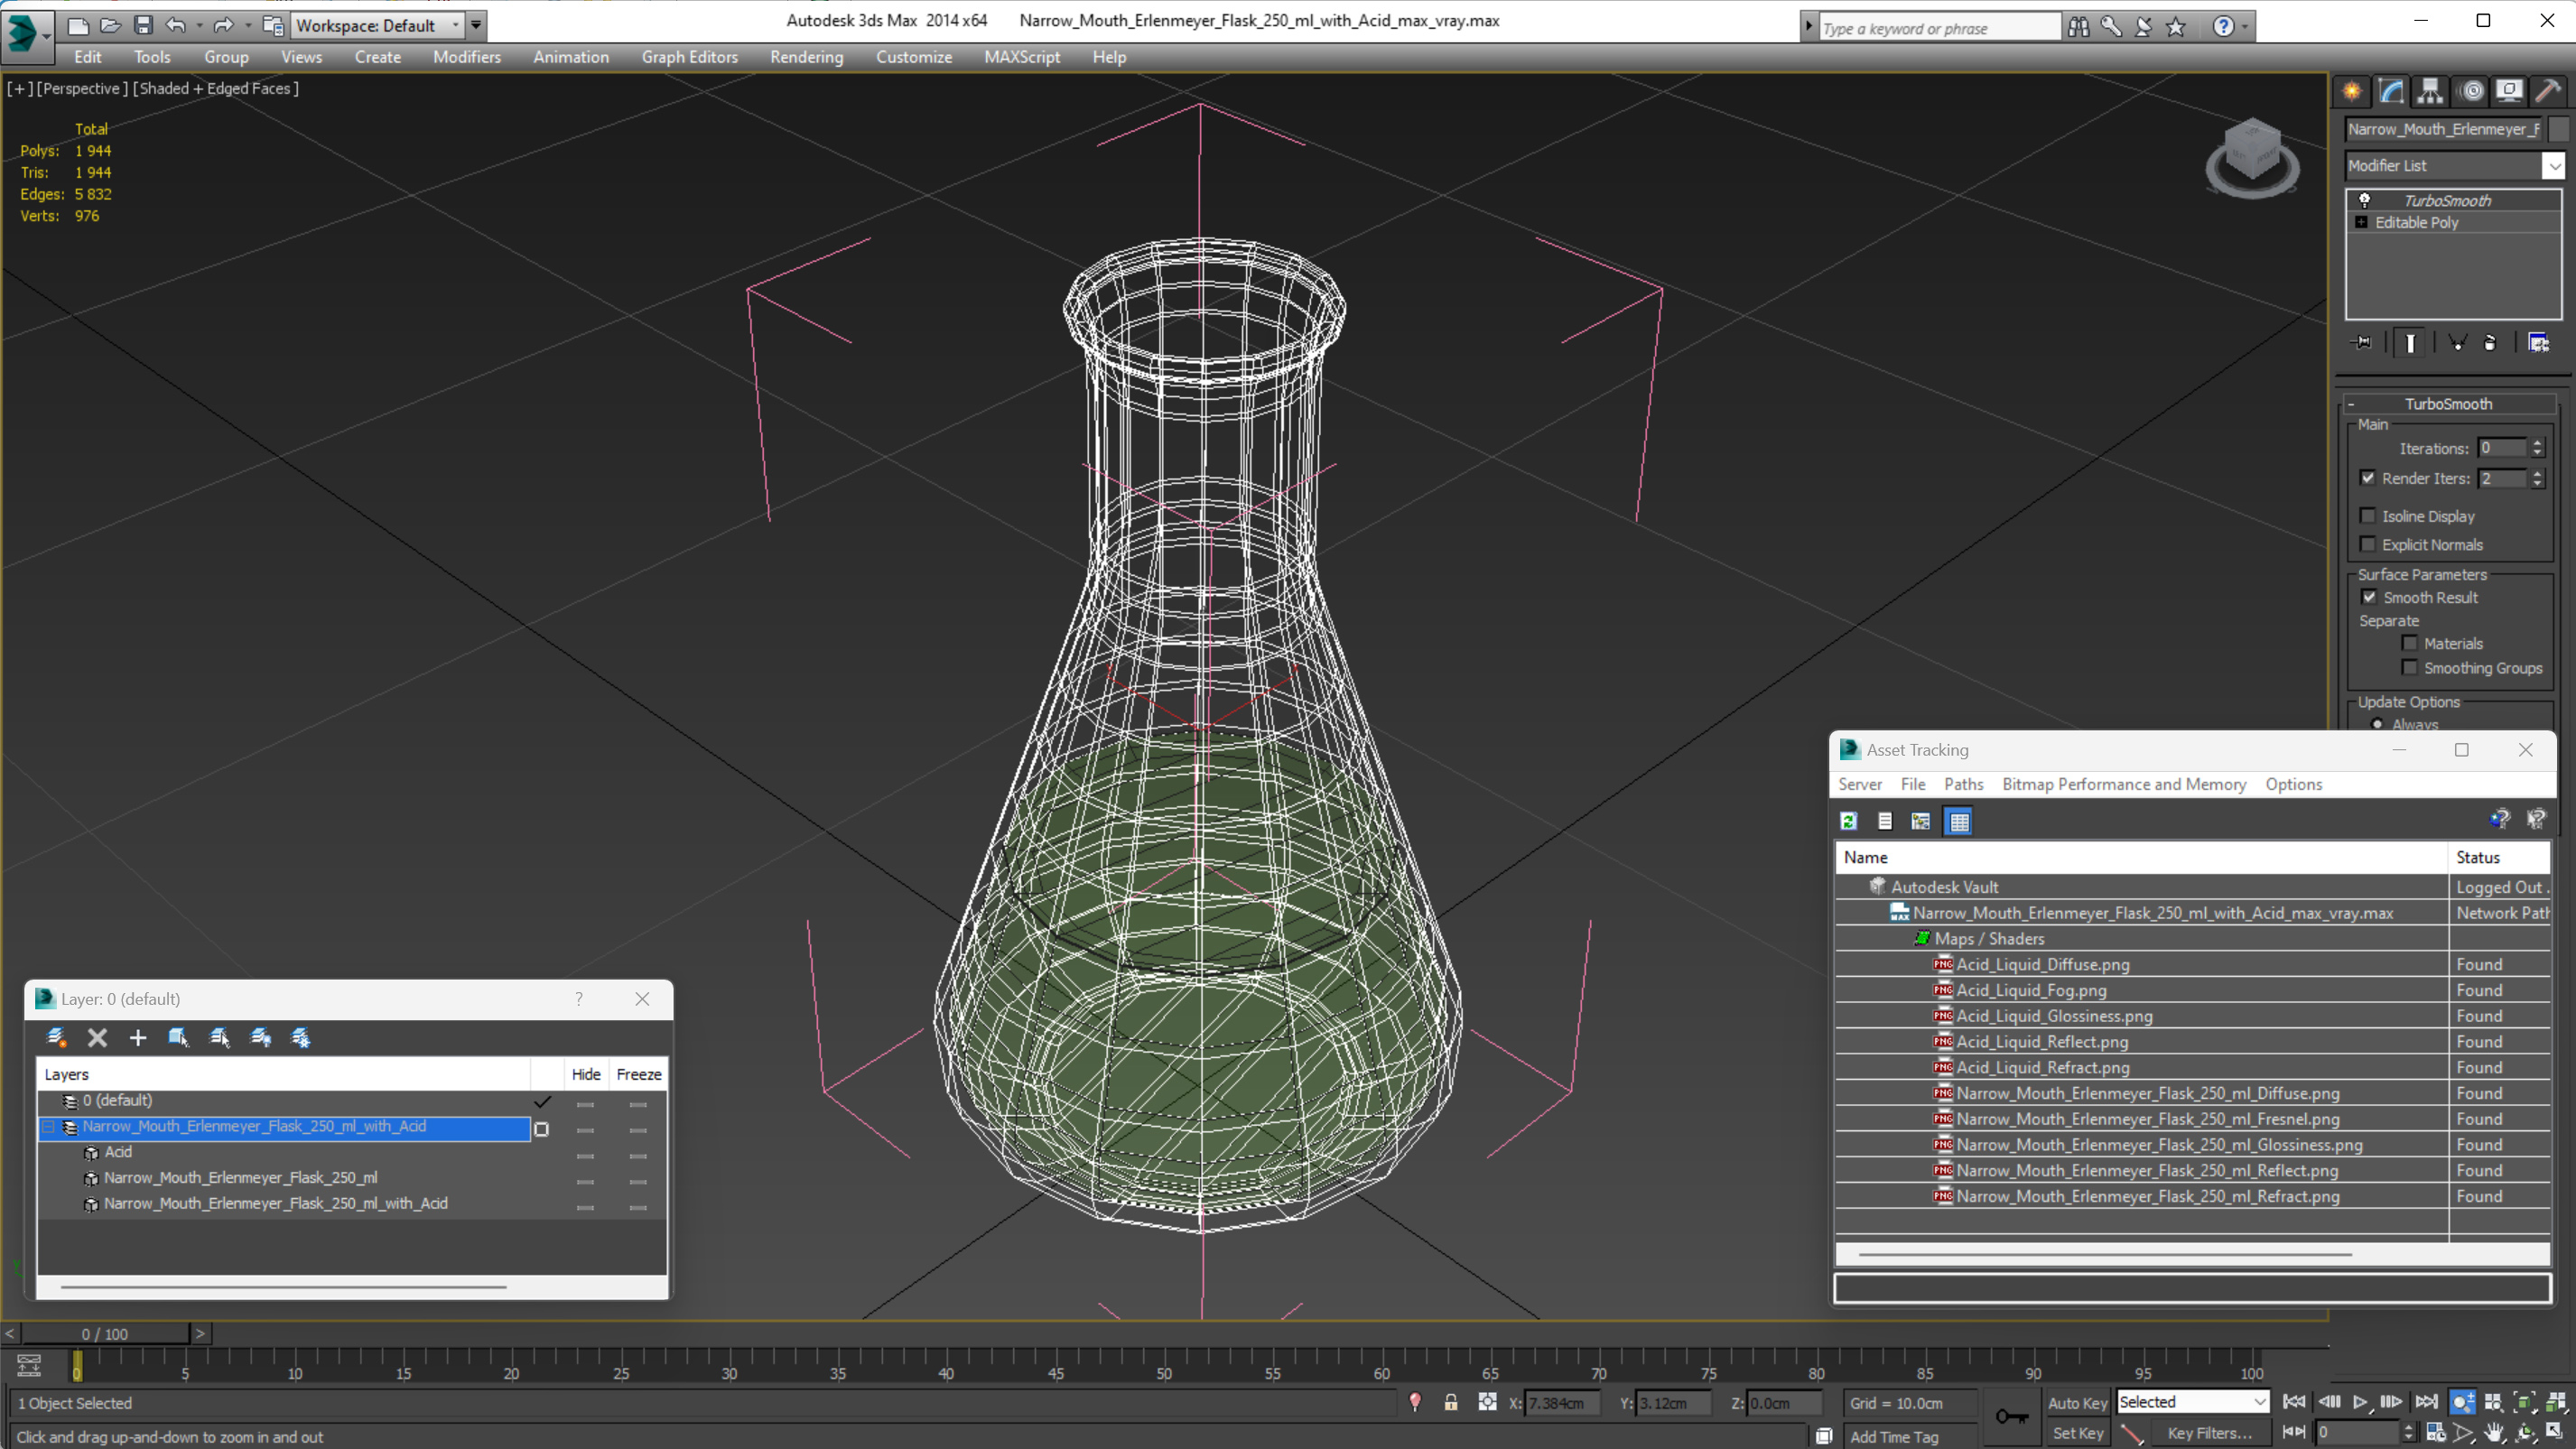Screen dimensions: 2576x1449
Task: Open the Graph Editors menu
Action: click(x=689, y=57)
